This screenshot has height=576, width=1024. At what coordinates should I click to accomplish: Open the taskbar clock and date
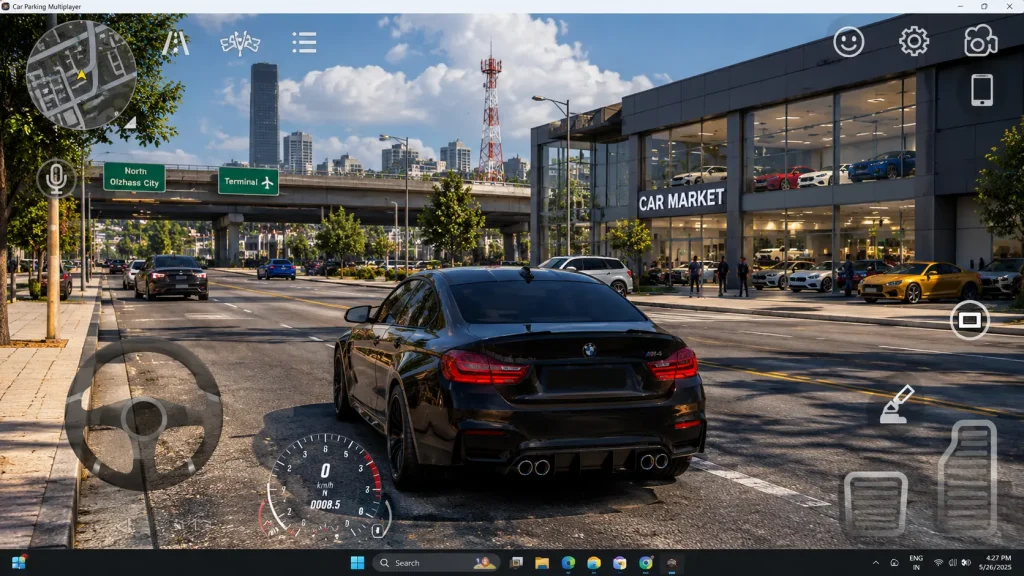coord(997,563)
